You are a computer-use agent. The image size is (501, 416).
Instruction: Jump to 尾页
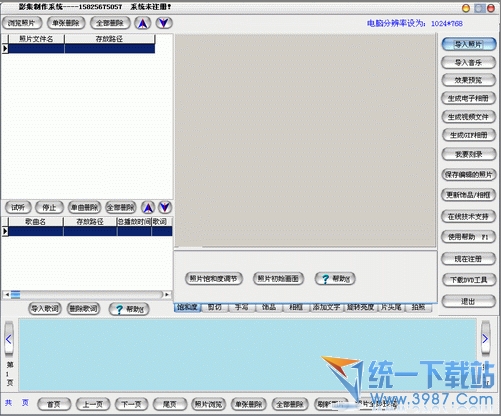click(170, 404)
